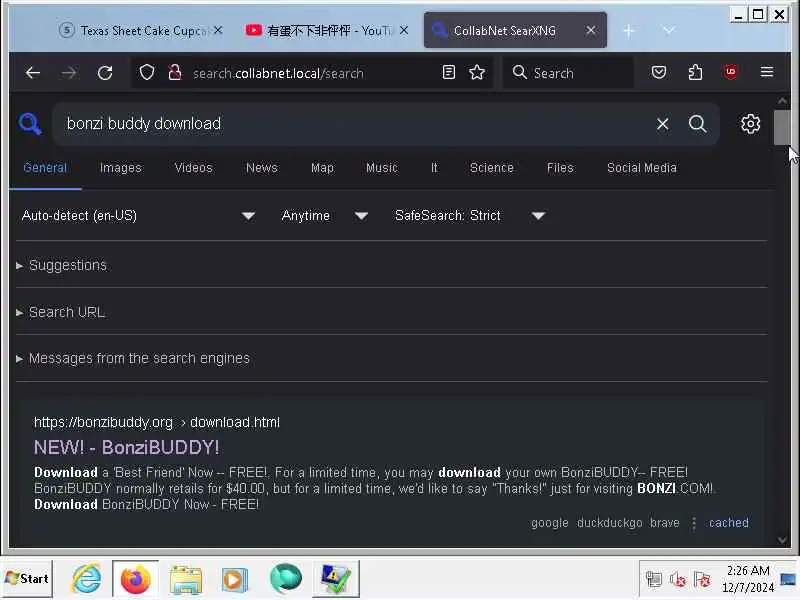Image resolution: width=800 pixels, height=600 pixels.
Task: Launch Windows Media Player from taskbar
Action: click(x=235, y=579)
